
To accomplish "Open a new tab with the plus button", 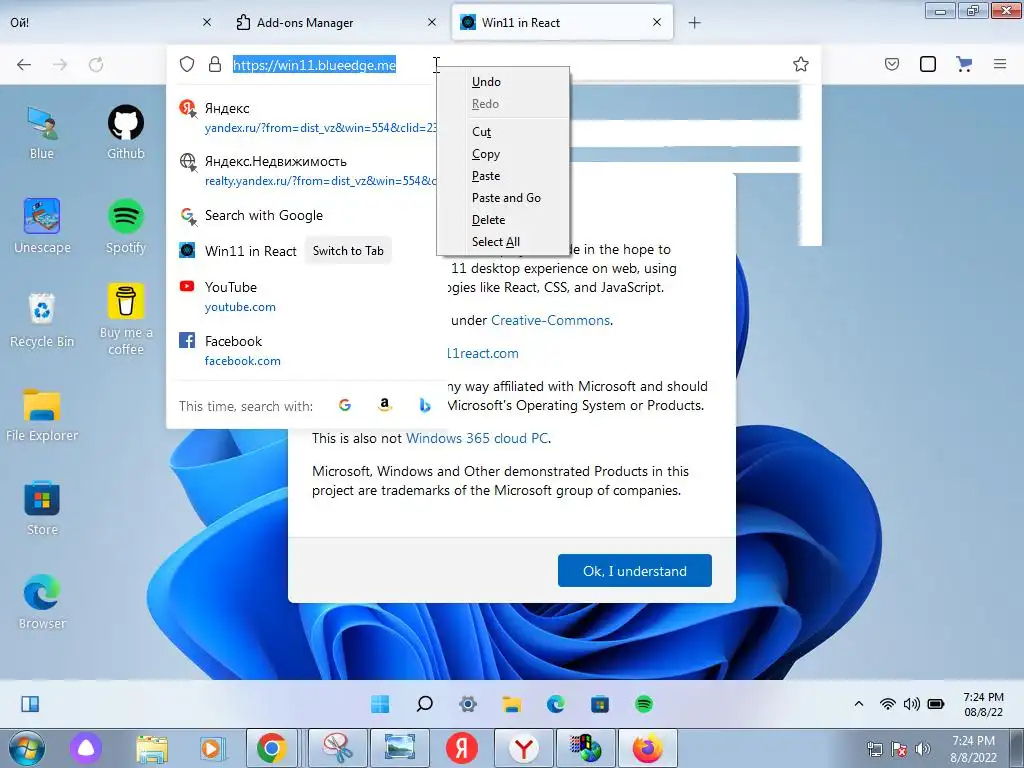I will pos(695,23).
